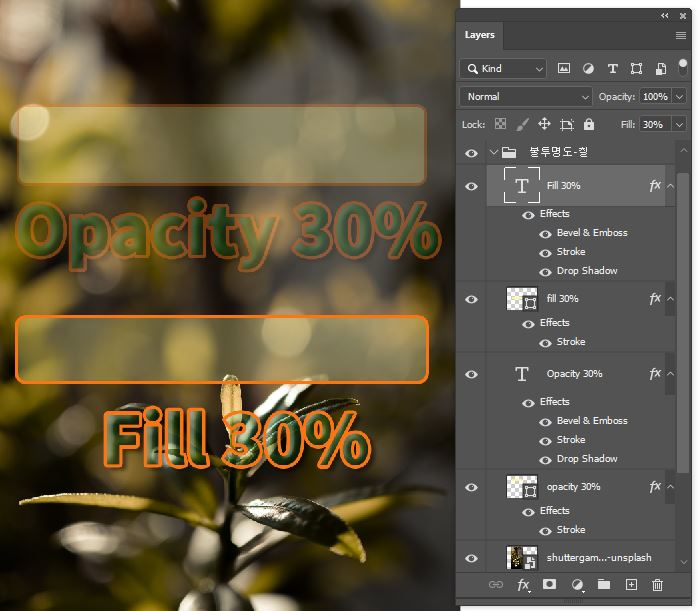This screenshot has width=699, height=611.
Task: Toggle visibility of the Opacity 30% text layer
Action: 471,374
